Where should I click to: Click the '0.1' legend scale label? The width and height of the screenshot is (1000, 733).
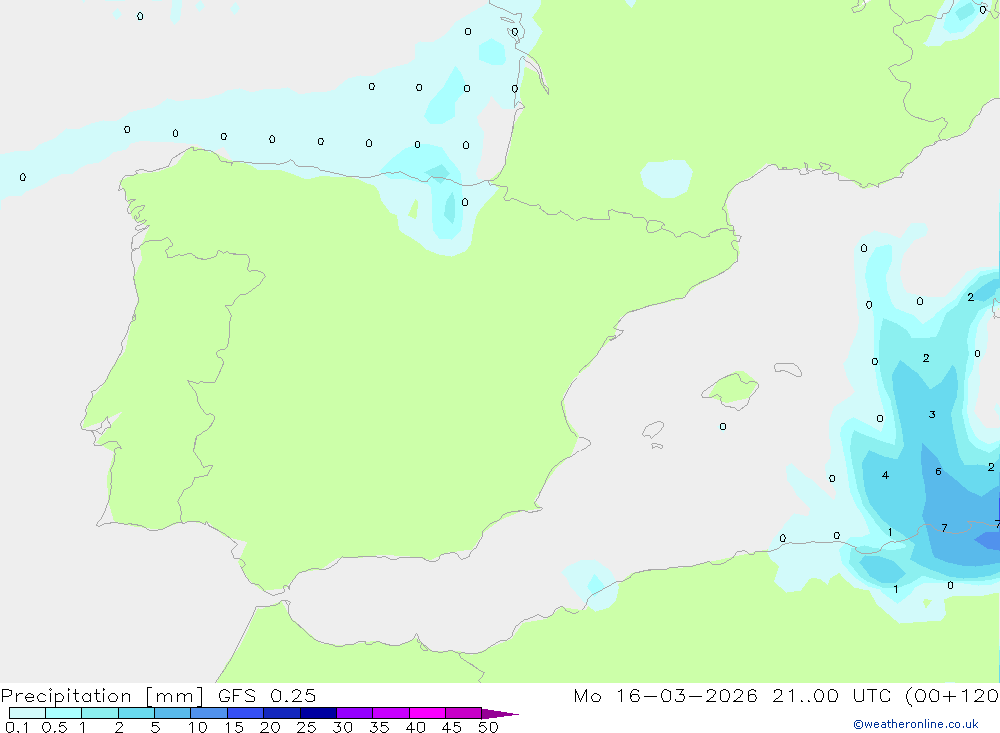[17, 727]
